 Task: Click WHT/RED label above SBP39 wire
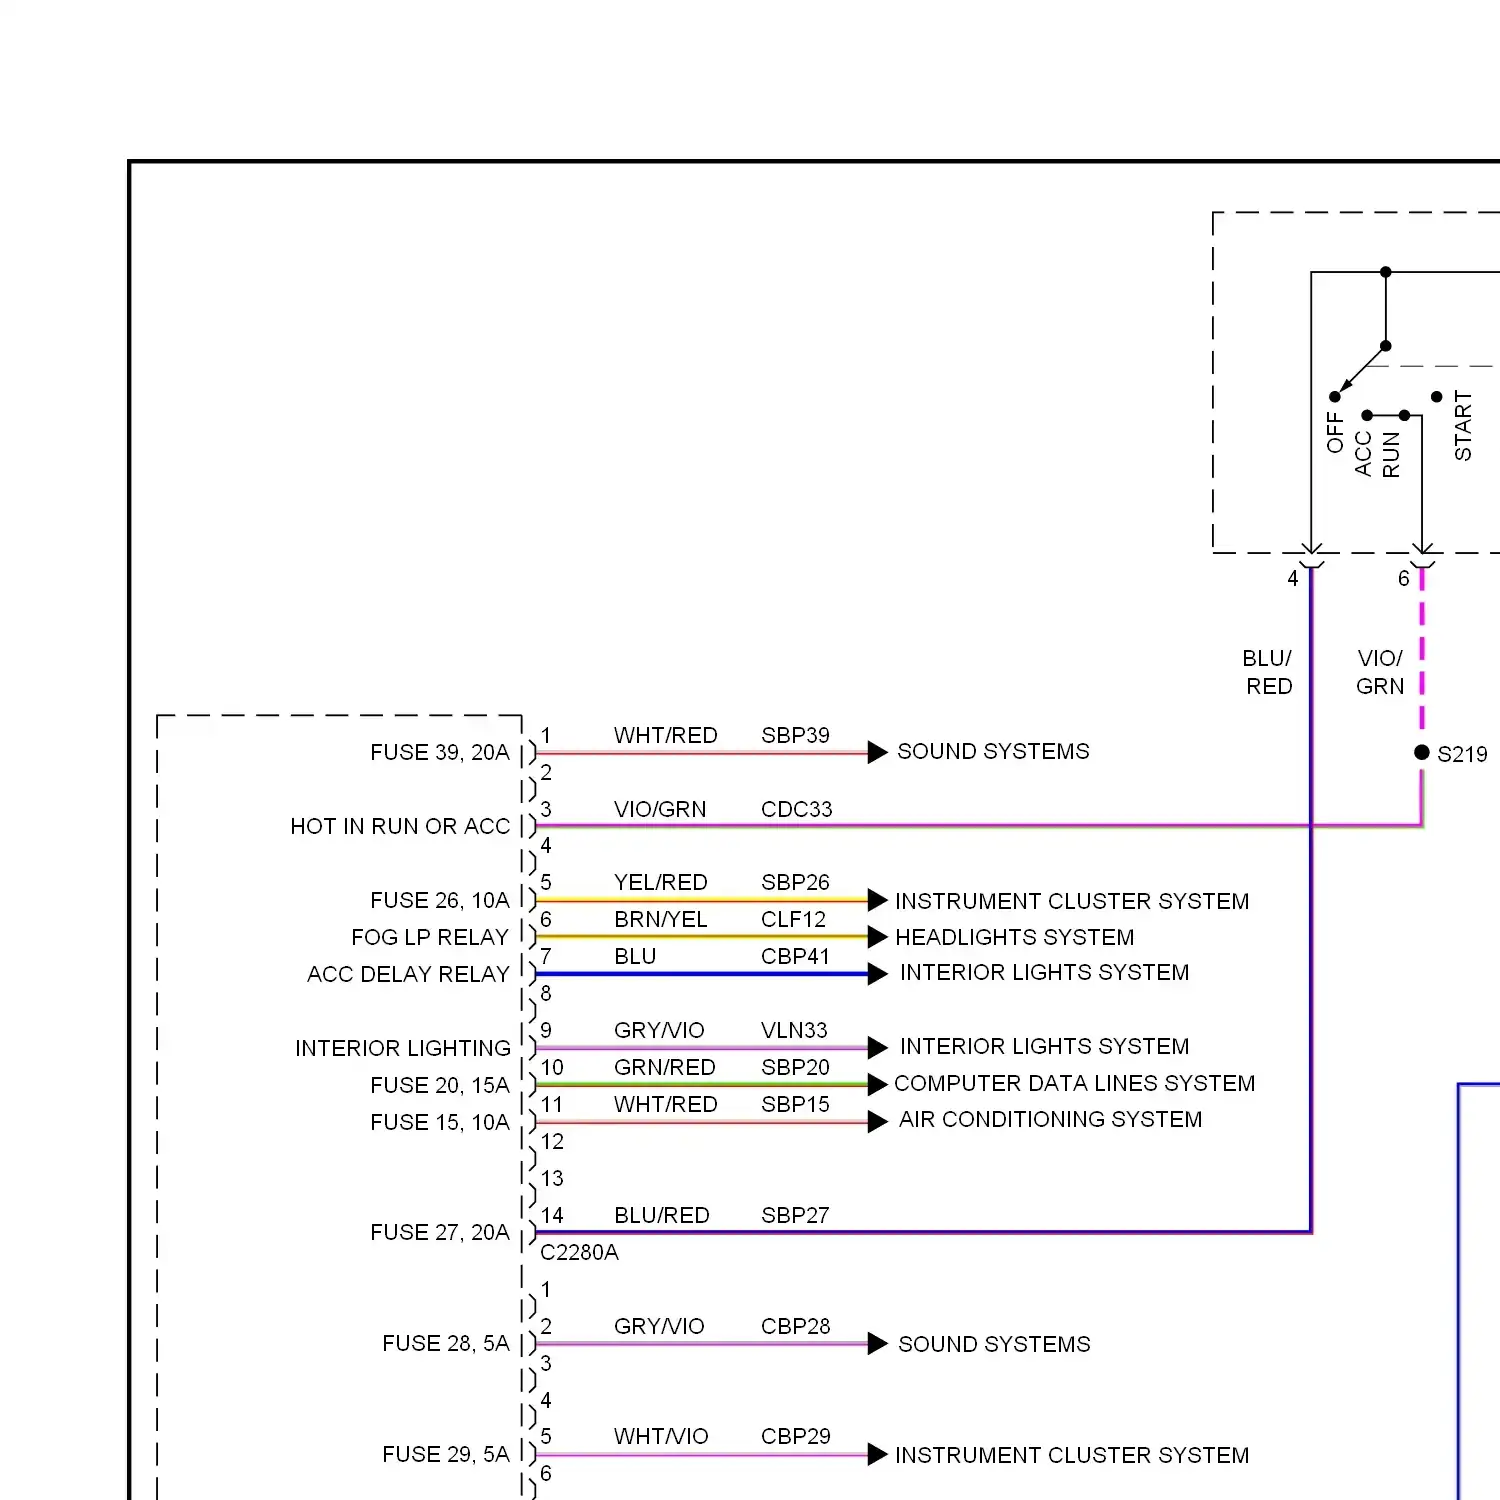(x=666, y=735)
